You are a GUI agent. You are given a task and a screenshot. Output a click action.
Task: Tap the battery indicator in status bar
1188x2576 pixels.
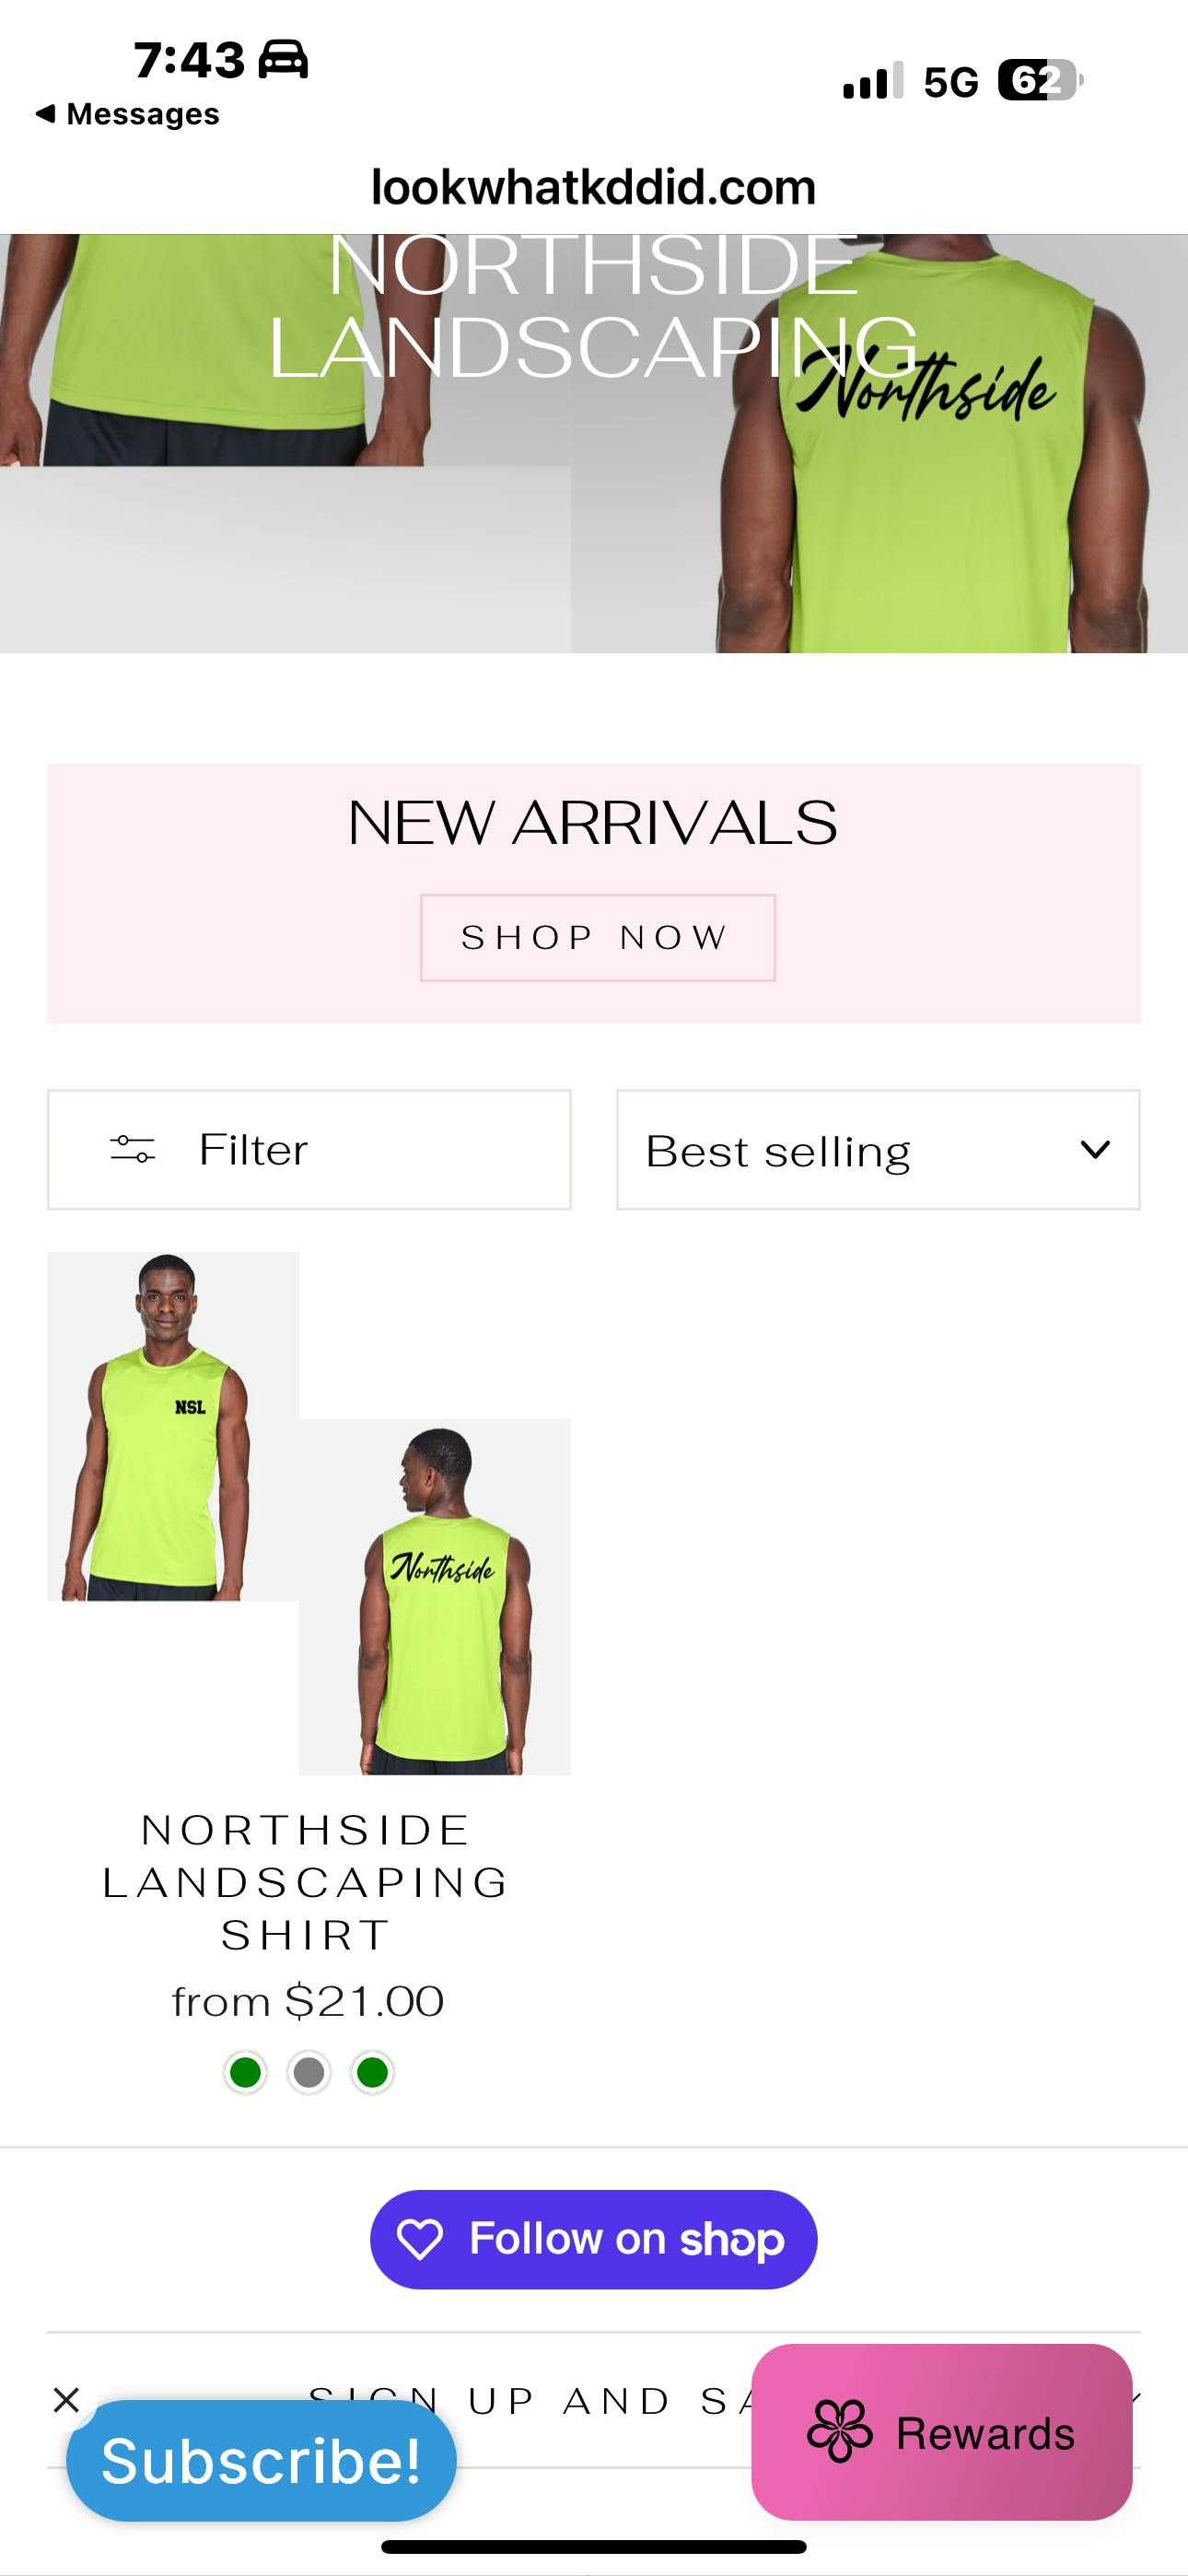click(x=1040, y=81)
